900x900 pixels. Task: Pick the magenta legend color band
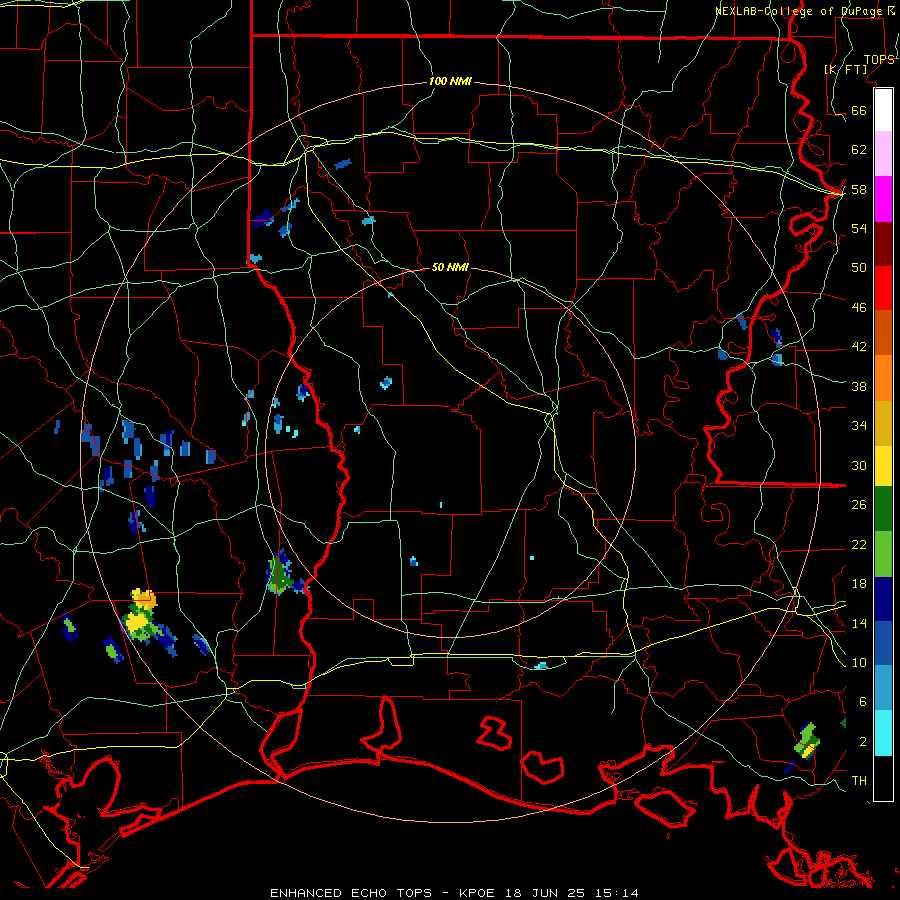coord(883,199)
